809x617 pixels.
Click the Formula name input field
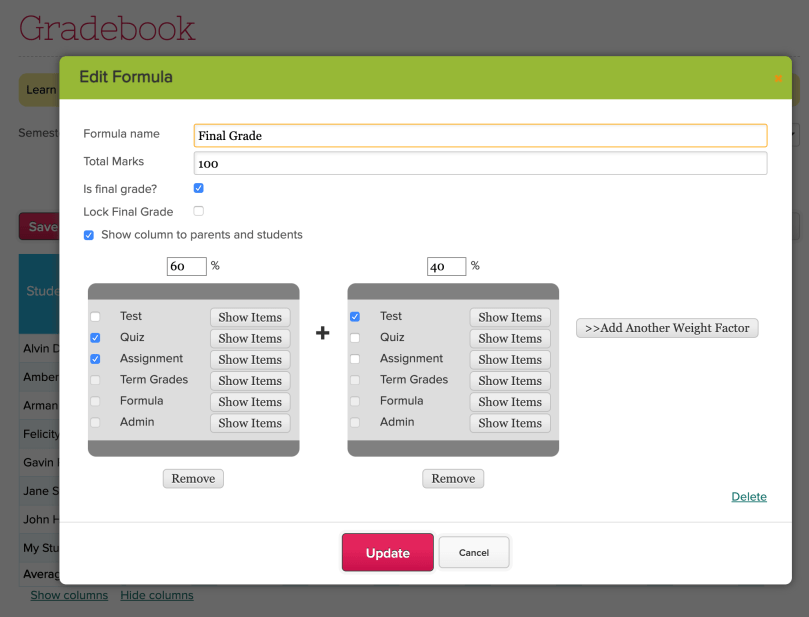pos(480,136)
